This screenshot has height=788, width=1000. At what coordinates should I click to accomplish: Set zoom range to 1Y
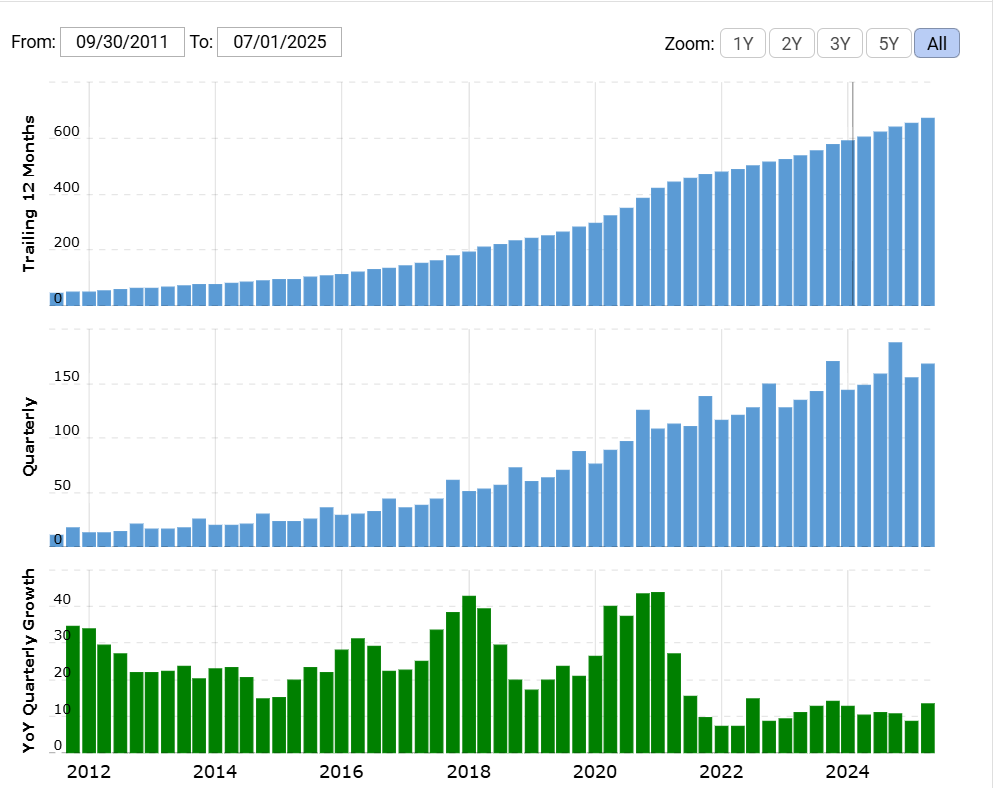743,43
